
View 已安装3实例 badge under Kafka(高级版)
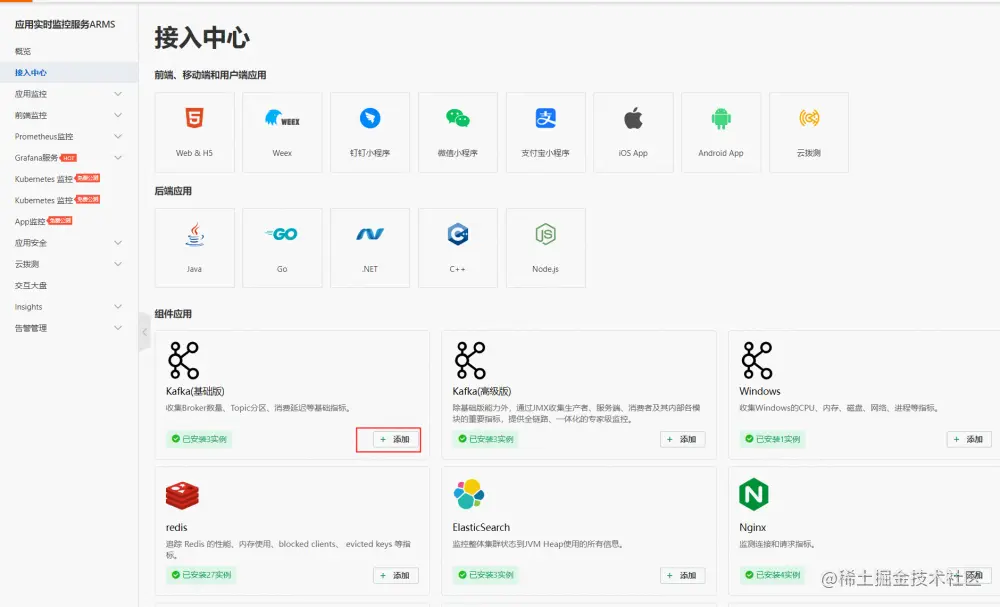[x=486, y=439]
